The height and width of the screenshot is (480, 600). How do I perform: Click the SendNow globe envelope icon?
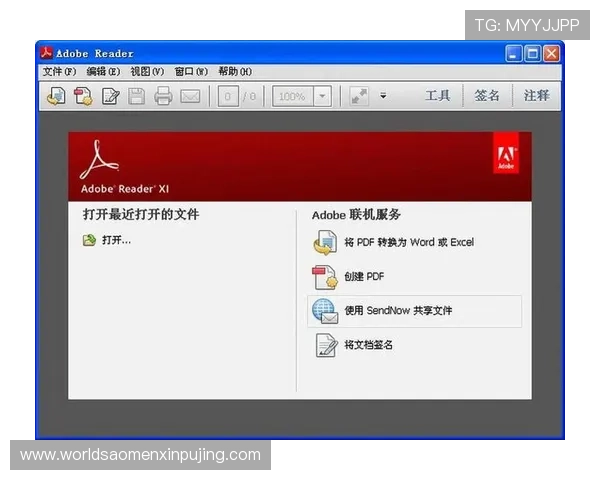[325, 311]
